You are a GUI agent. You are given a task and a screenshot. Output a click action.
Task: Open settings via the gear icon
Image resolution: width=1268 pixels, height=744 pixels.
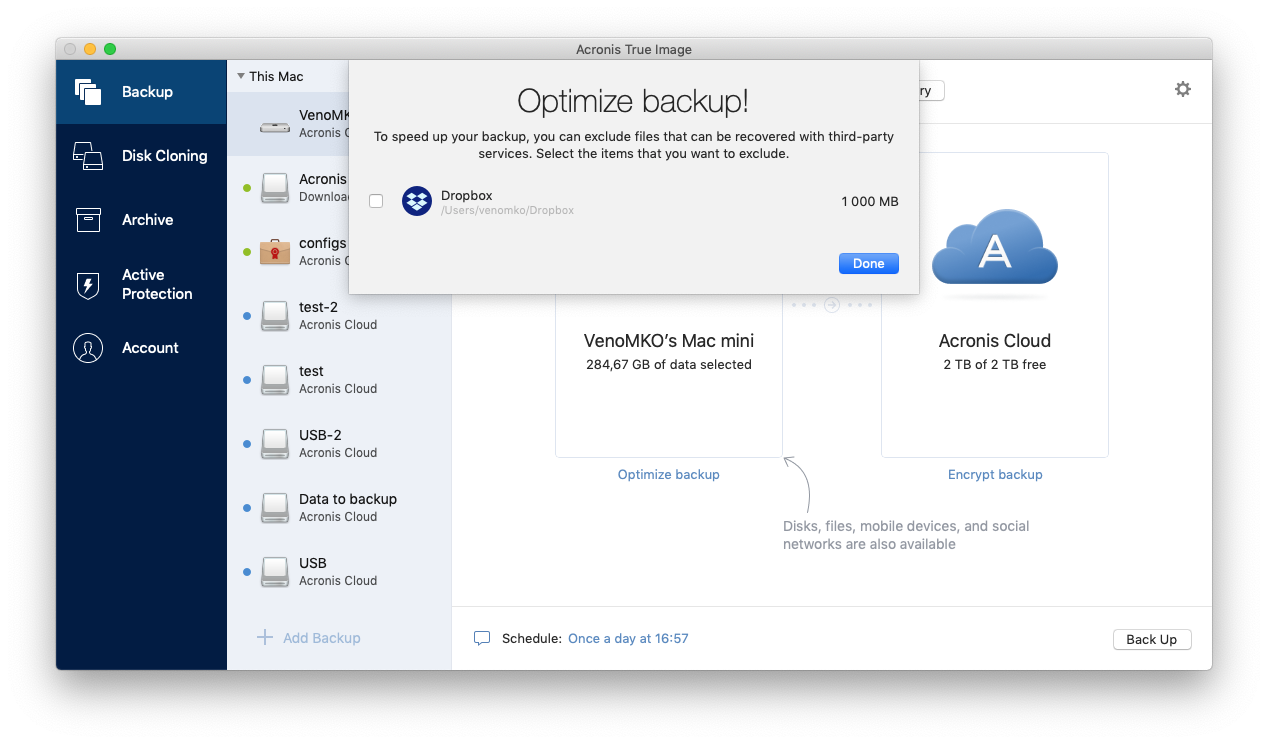pyautogui.click(x=1183, y=90)
